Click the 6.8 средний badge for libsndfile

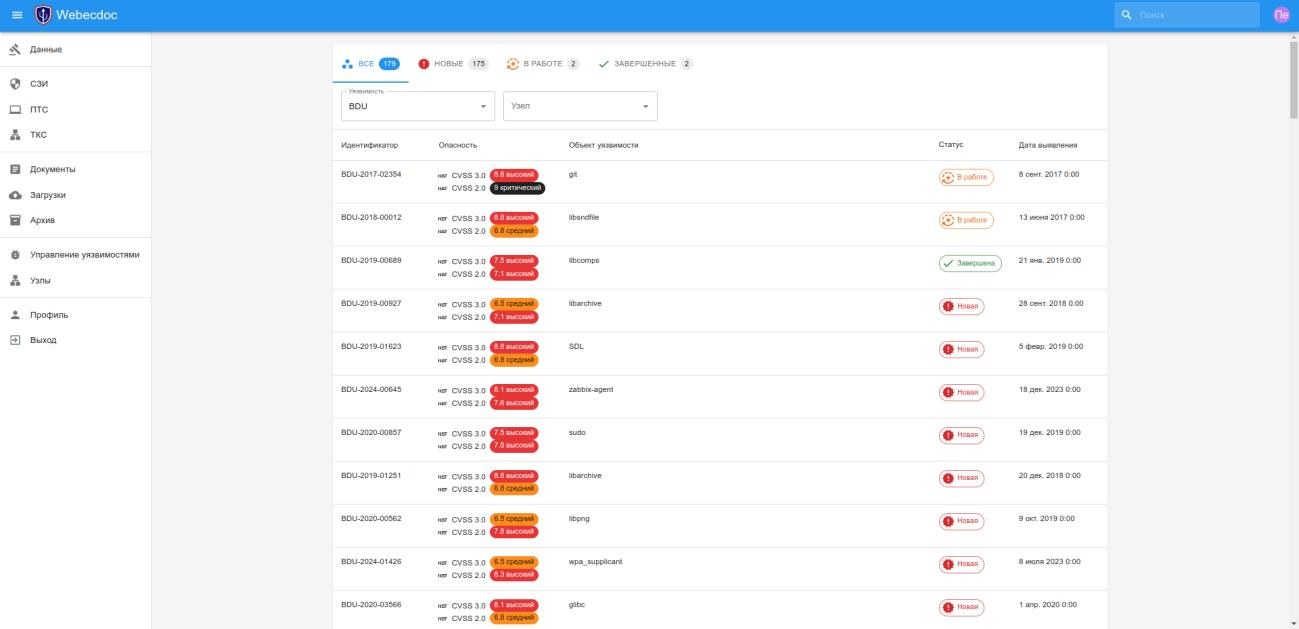click(x=514, y=231)
